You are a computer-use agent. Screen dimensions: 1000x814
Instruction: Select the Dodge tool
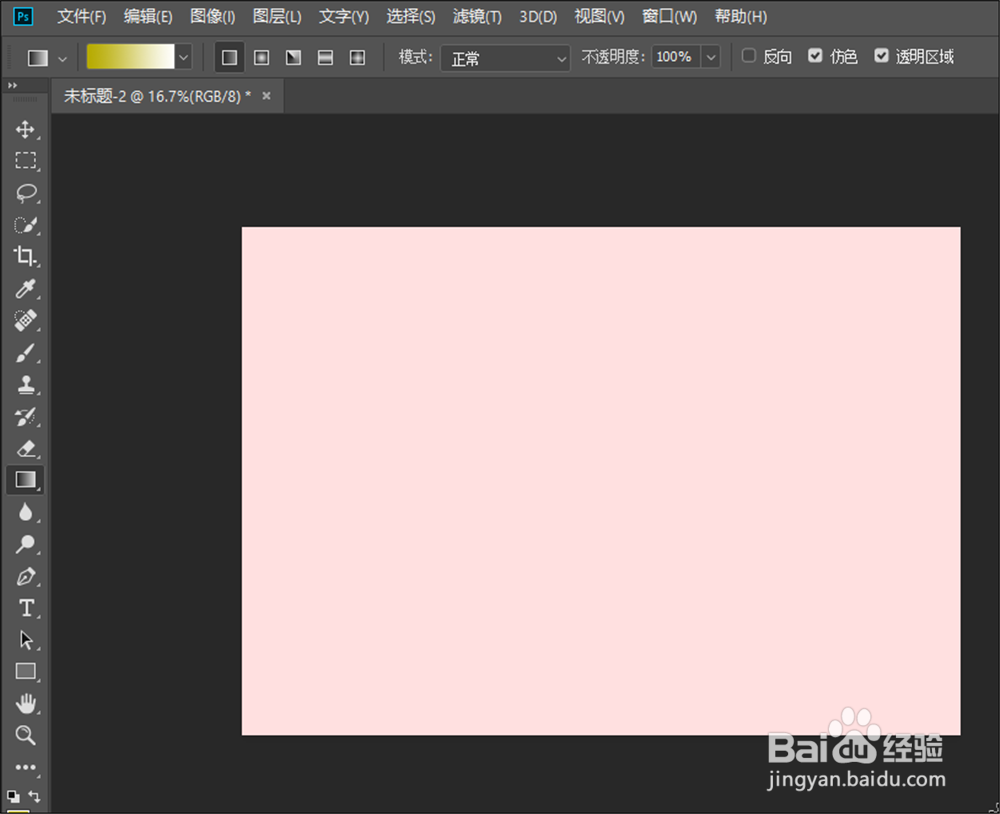coord(26,544)
